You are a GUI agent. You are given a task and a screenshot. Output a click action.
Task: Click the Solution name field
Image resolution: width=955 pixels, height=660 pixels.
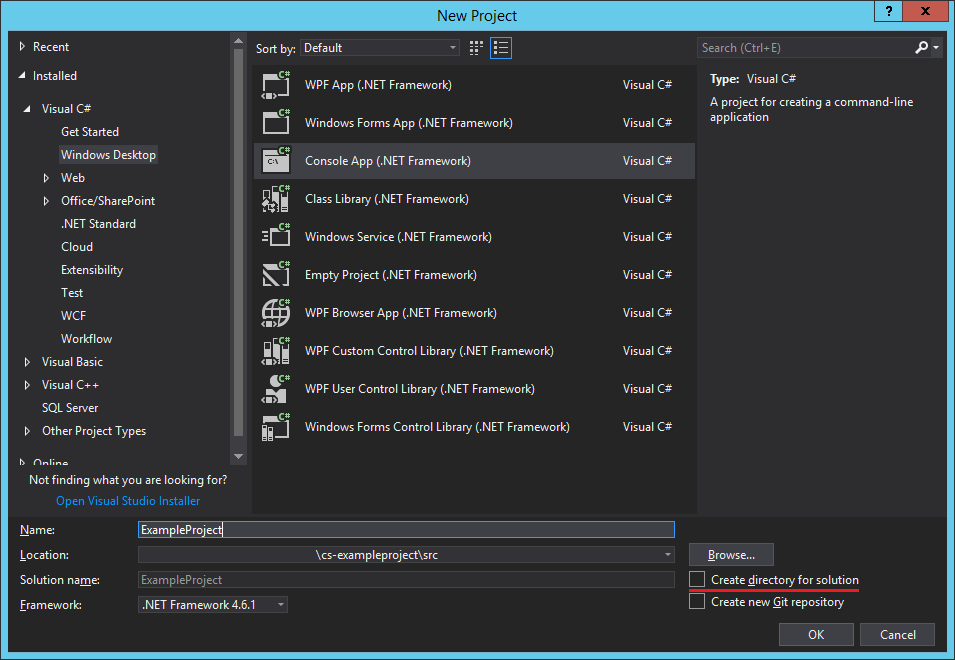(406, 580)
